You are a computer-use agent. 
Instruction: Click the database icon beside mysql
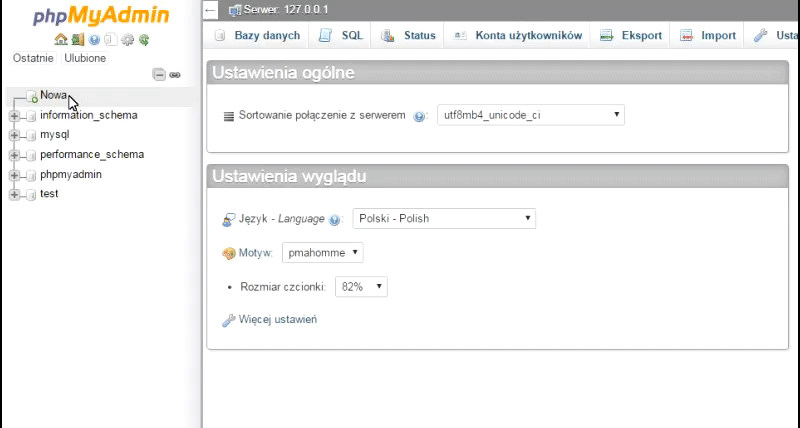click(x=31, y=135)
